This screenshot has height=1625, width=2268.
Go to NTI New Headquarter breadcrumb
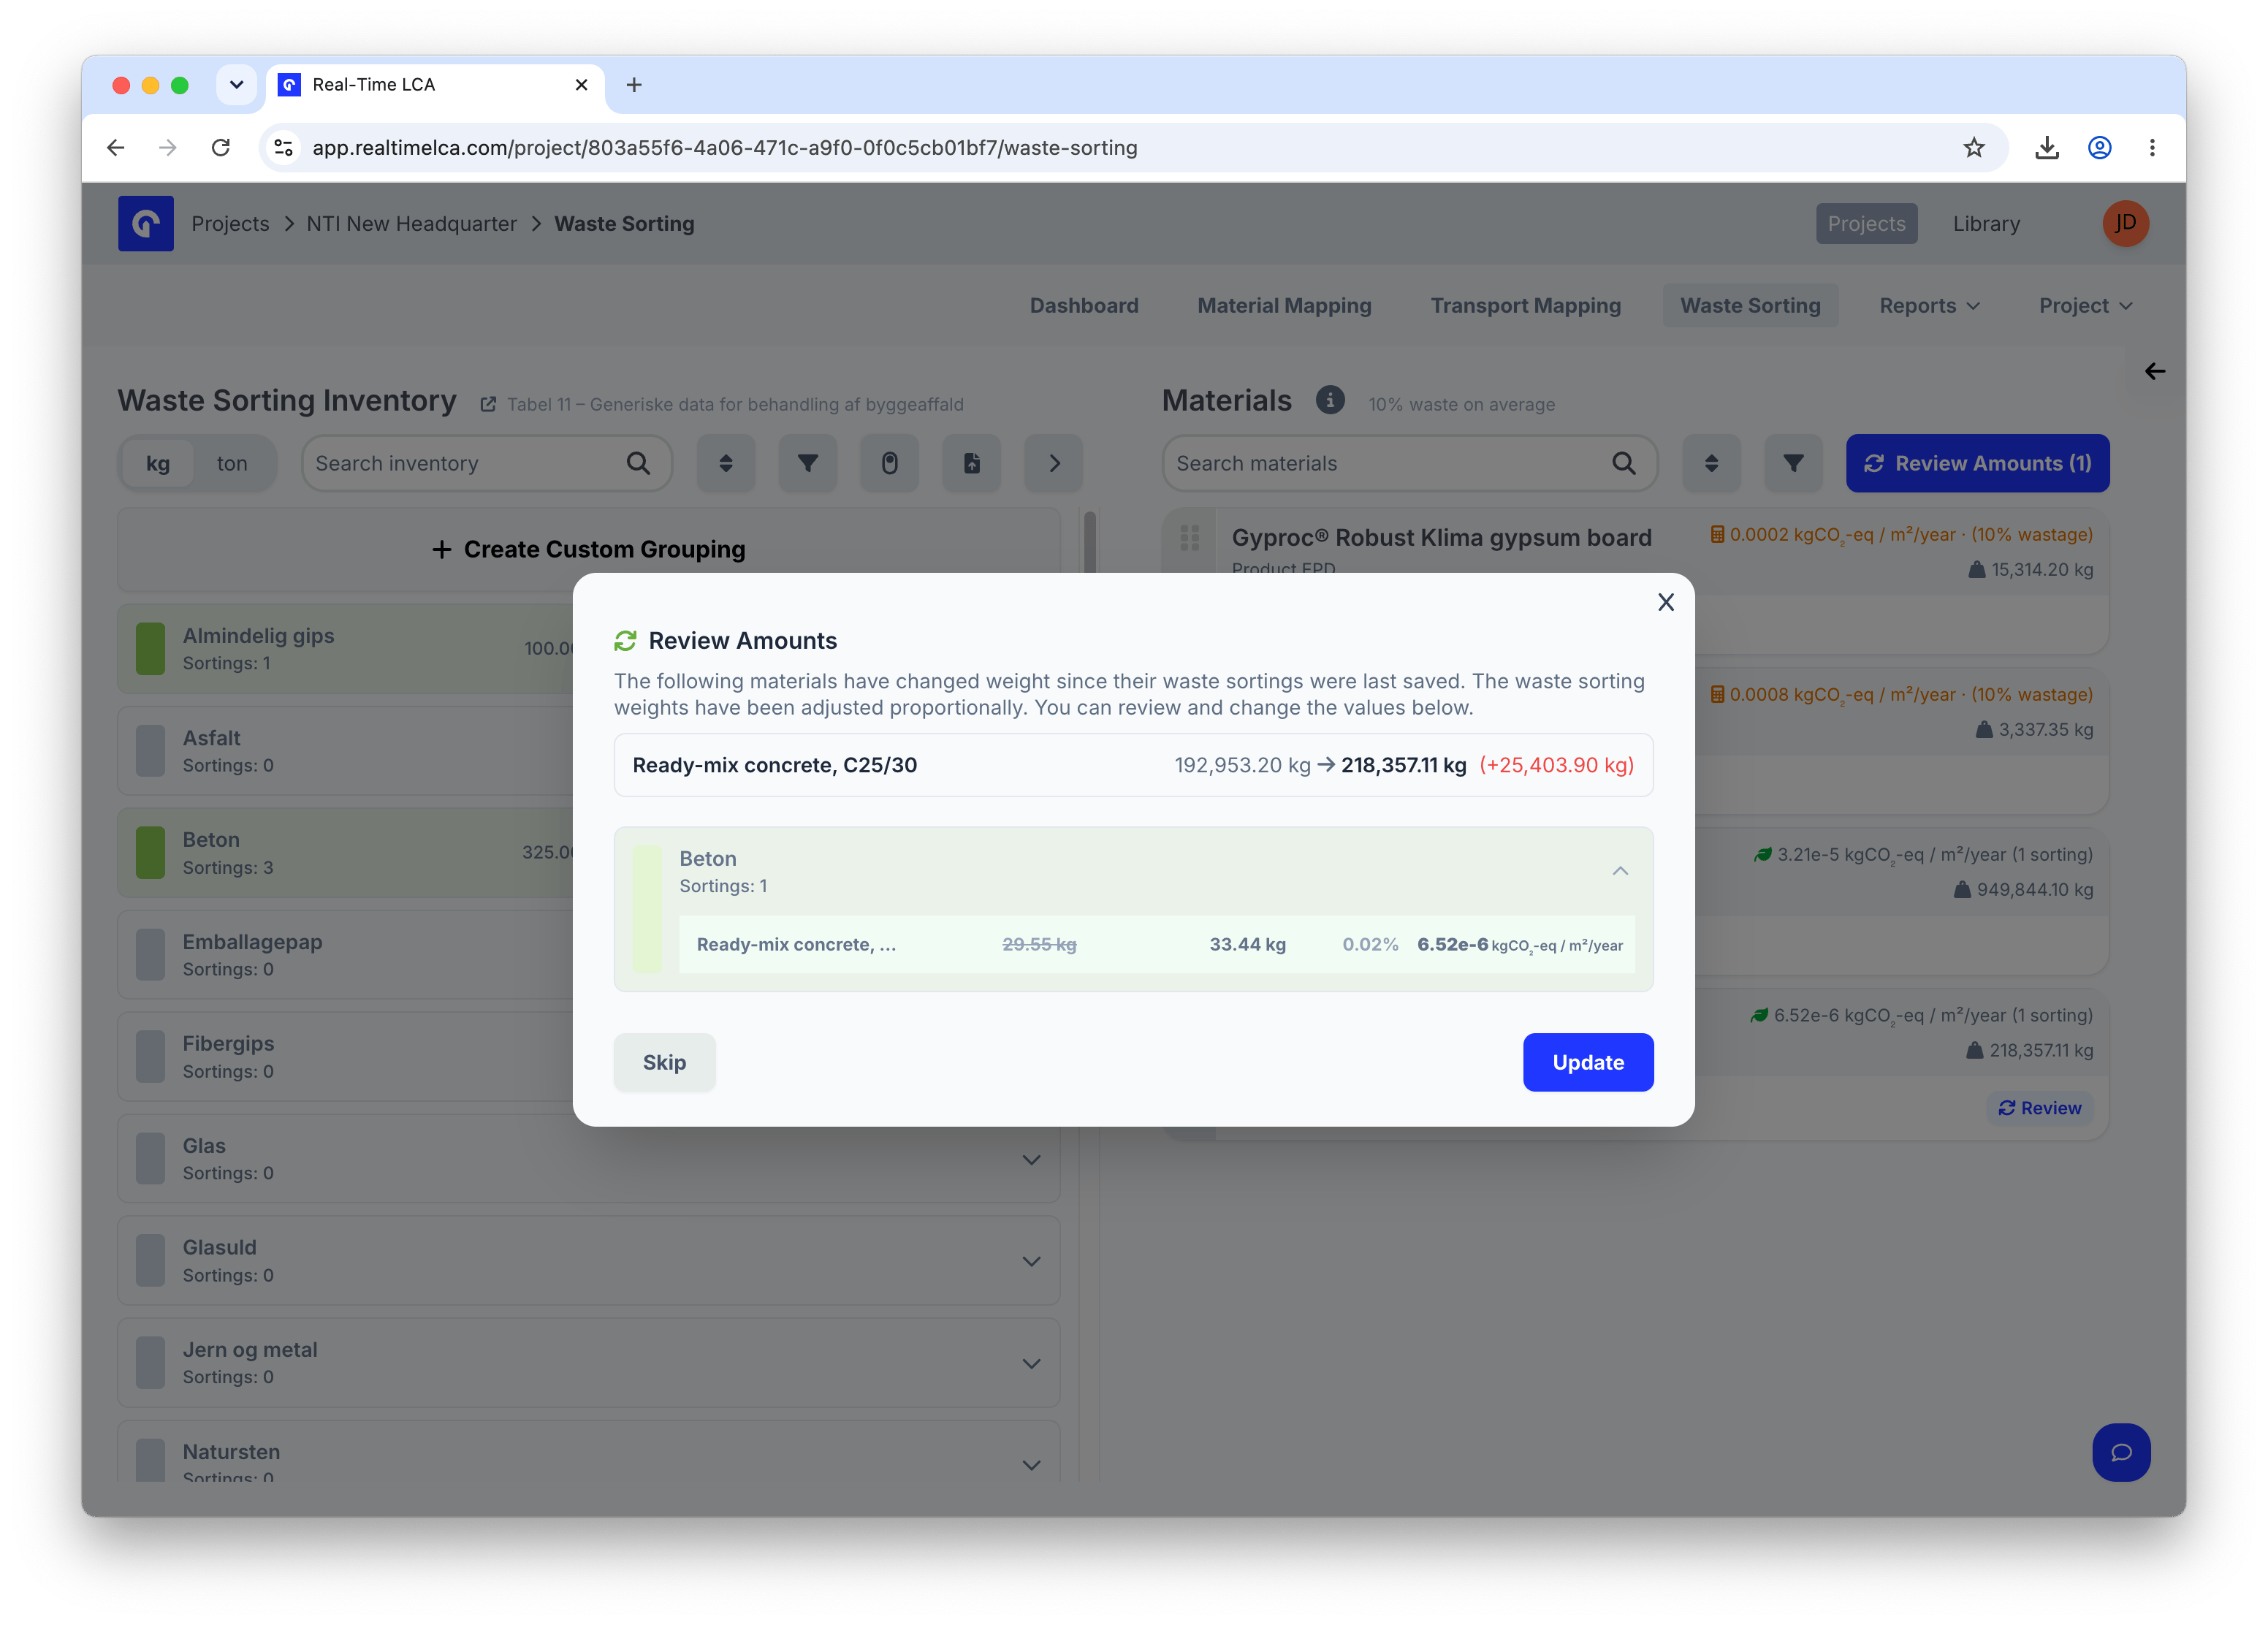coord(412,224)
